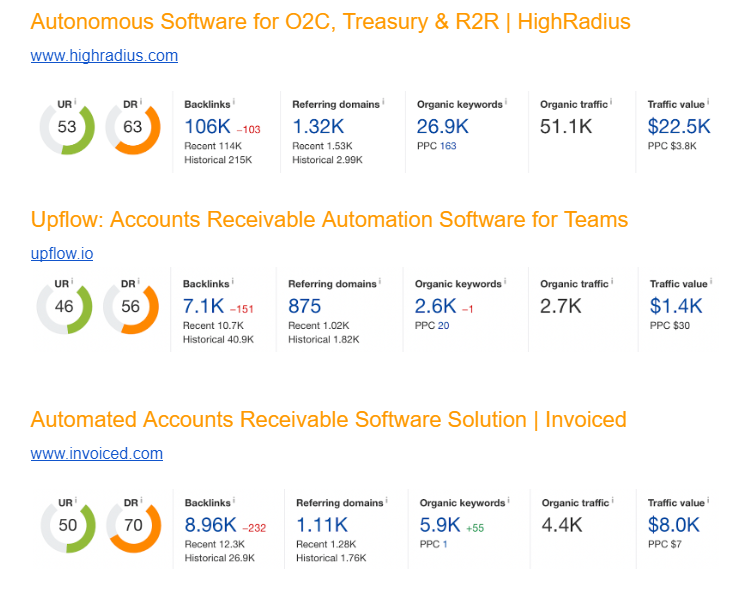The image size is (747, 590).
Task: Click info icon beside Invoiced Referring domains
Action: pyautogui.click(x=386, y=500)
